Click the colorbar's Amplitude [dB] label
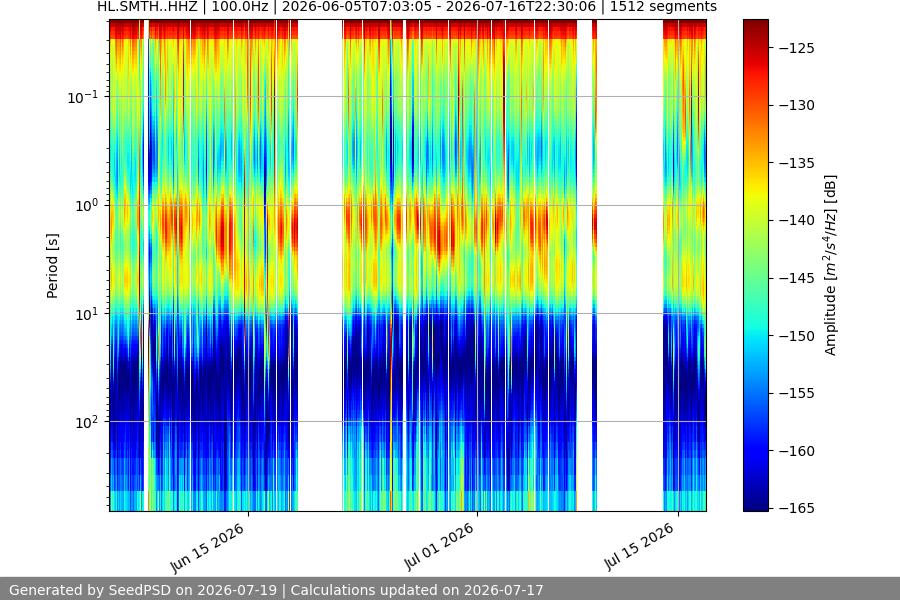This screenshot has width=900, height=600. pos(830,265)
